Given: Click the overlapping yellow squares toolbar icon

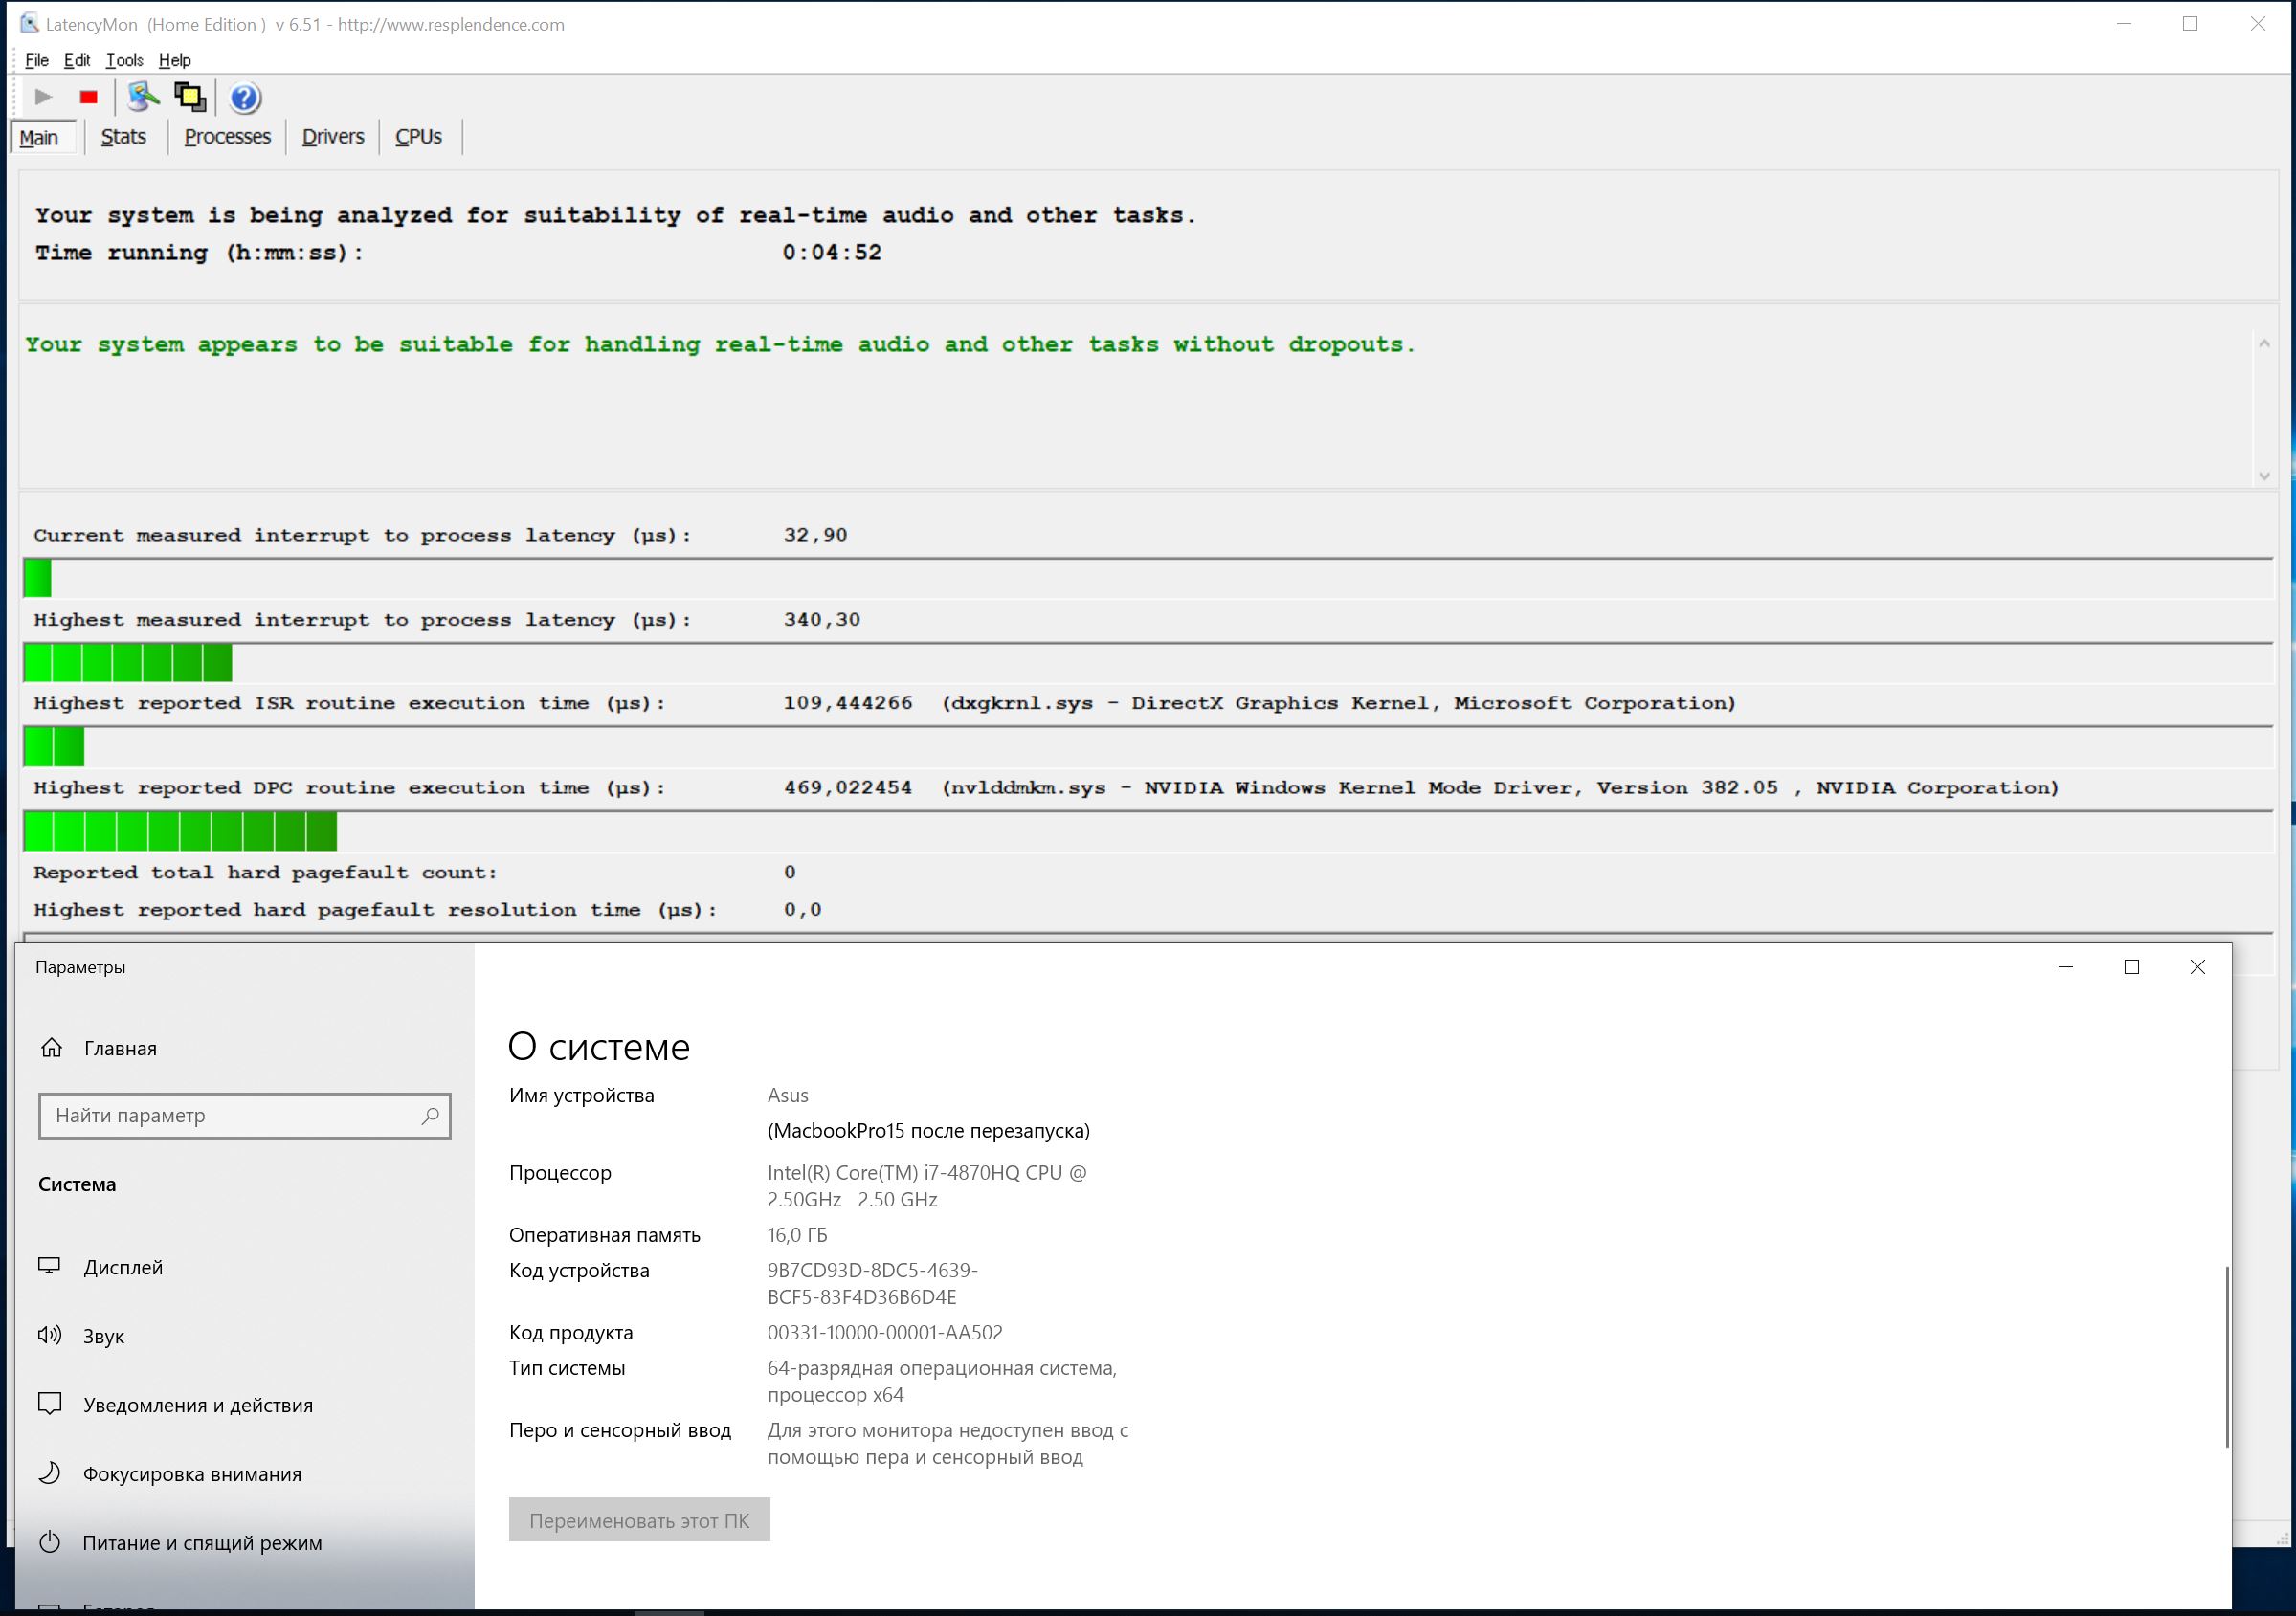Looking at the screenshot, I should click(190, 97).
